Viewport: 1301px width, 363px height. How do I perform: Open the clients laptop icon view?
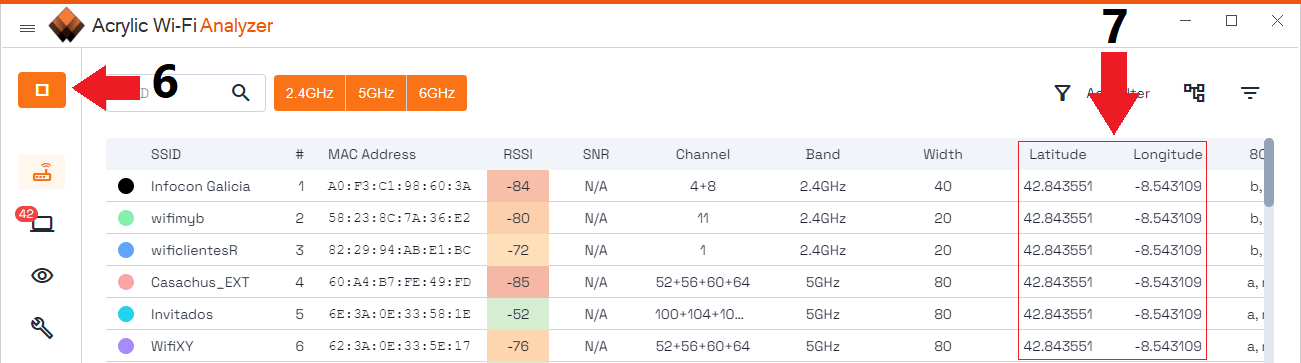40,223
